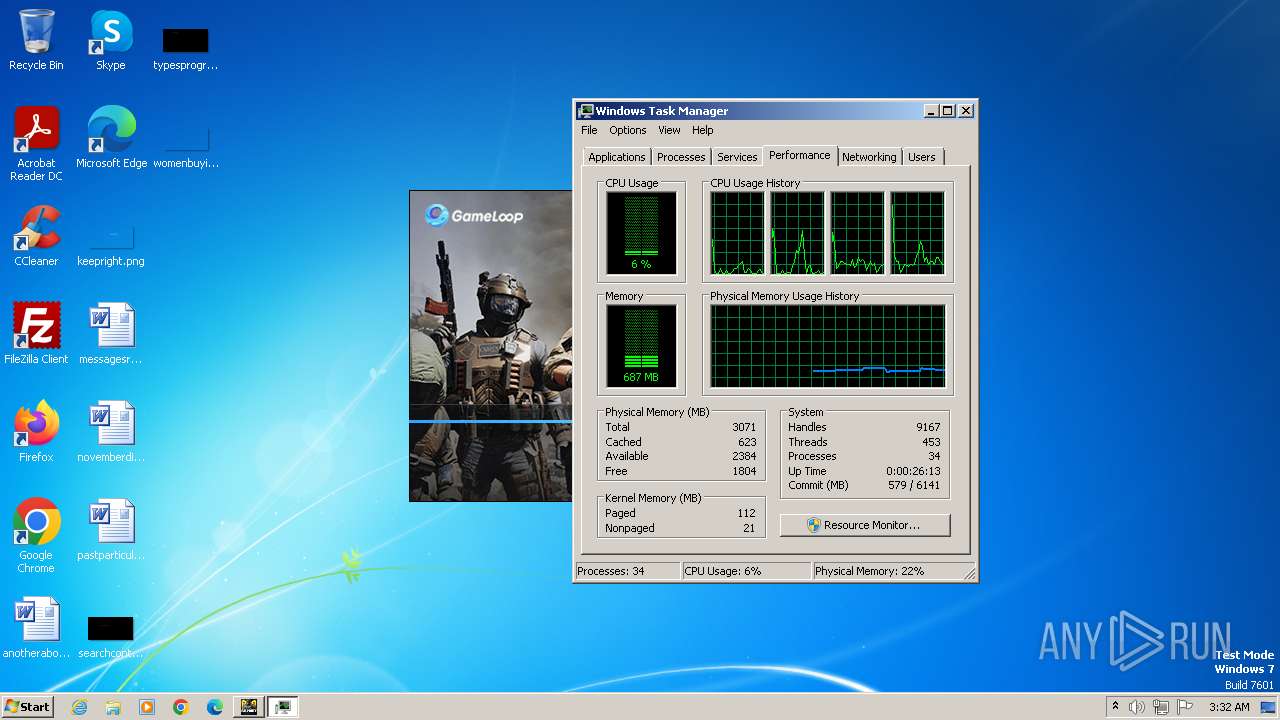Open the Microsoft Edge desktop shortcut
The width and height of the screenshot is (1280, 720).
coord(111,138)
